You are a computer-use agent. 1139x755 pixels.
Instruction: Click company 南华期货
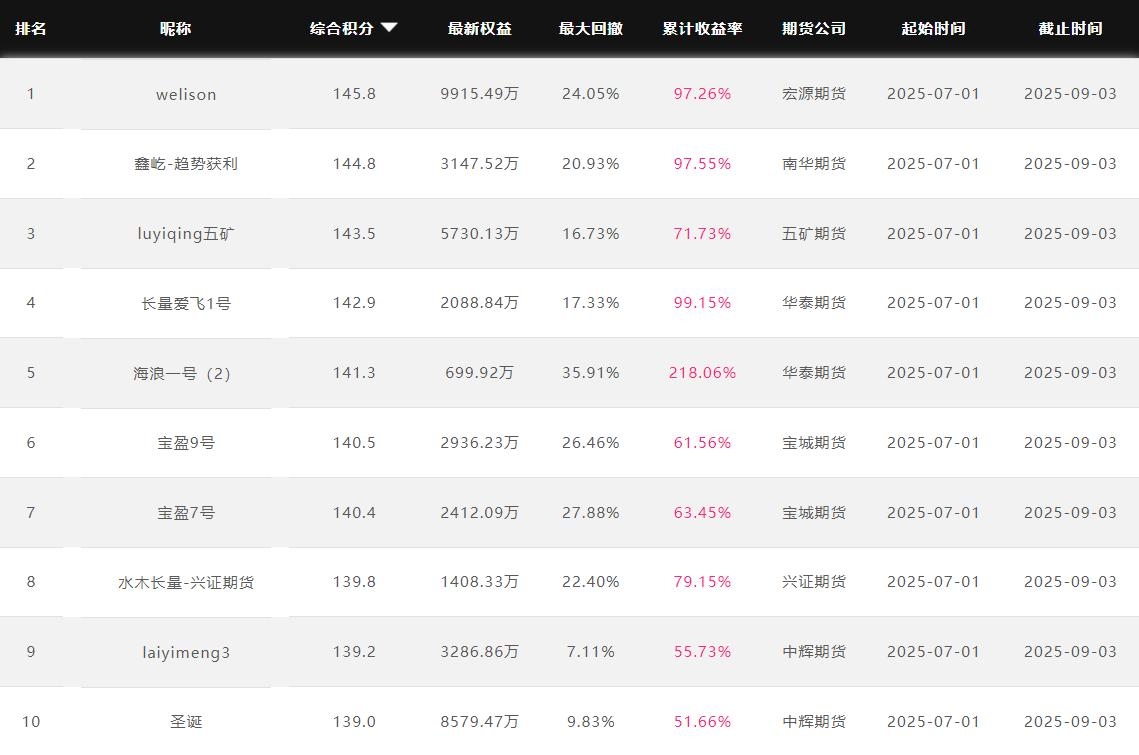814,163
